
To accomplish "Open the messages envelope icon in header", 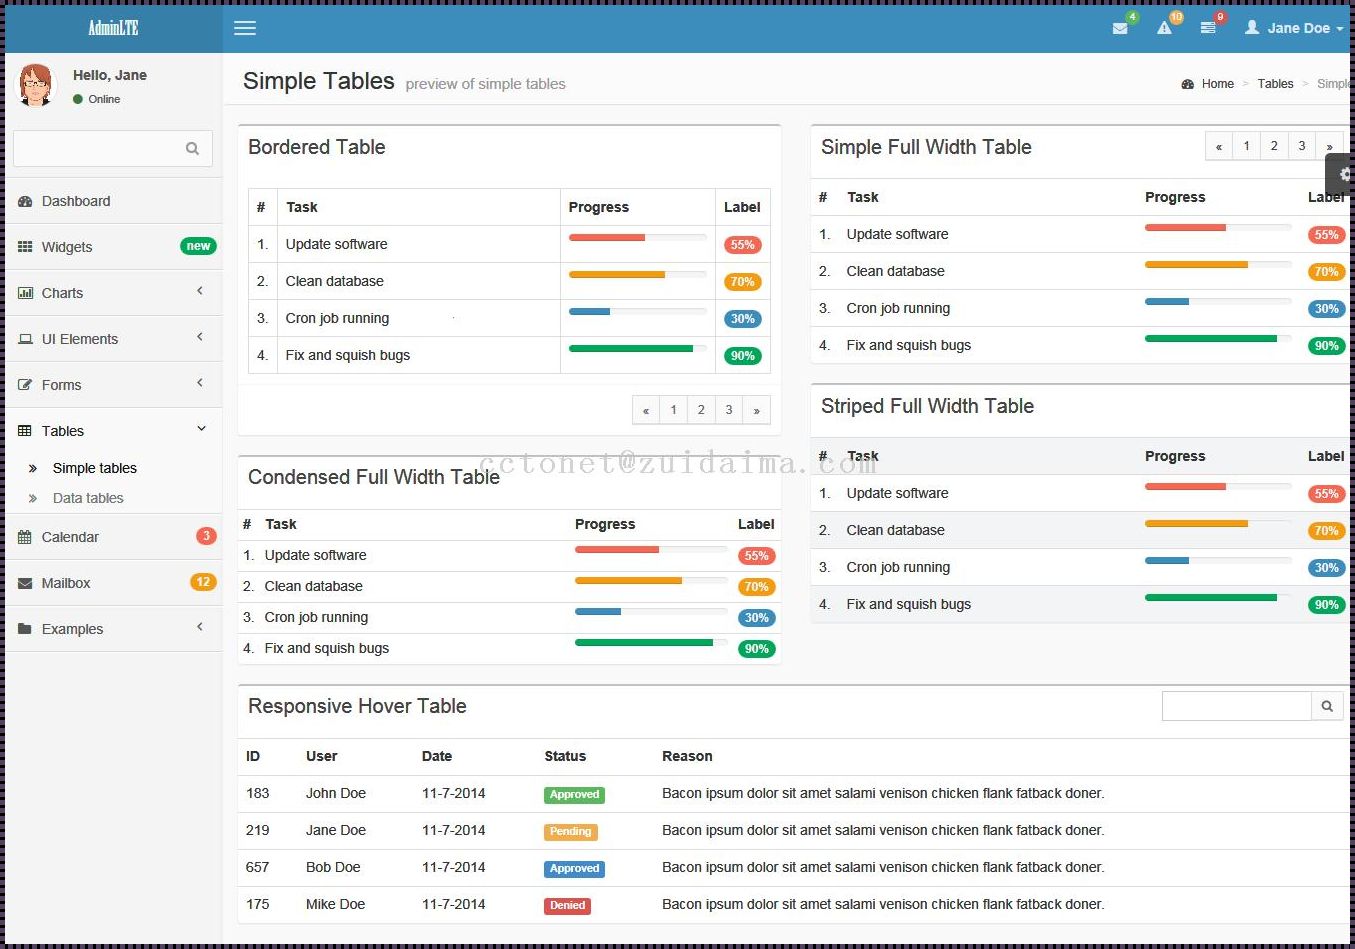I will pyautogui.click(x=1120, y=28).
